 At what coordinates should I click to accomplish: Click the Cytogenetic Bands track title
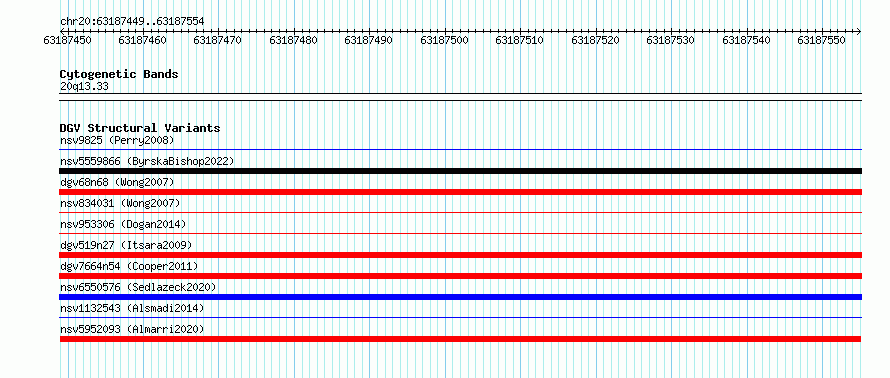coord(119,74)
